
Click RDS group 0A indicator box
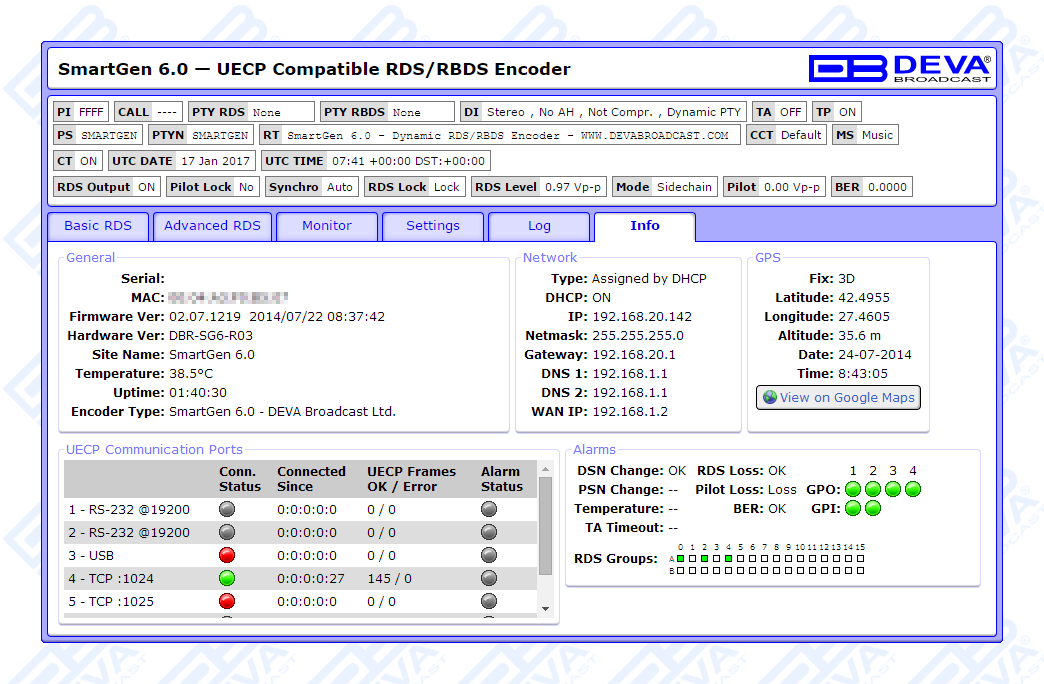coord(681,559)
